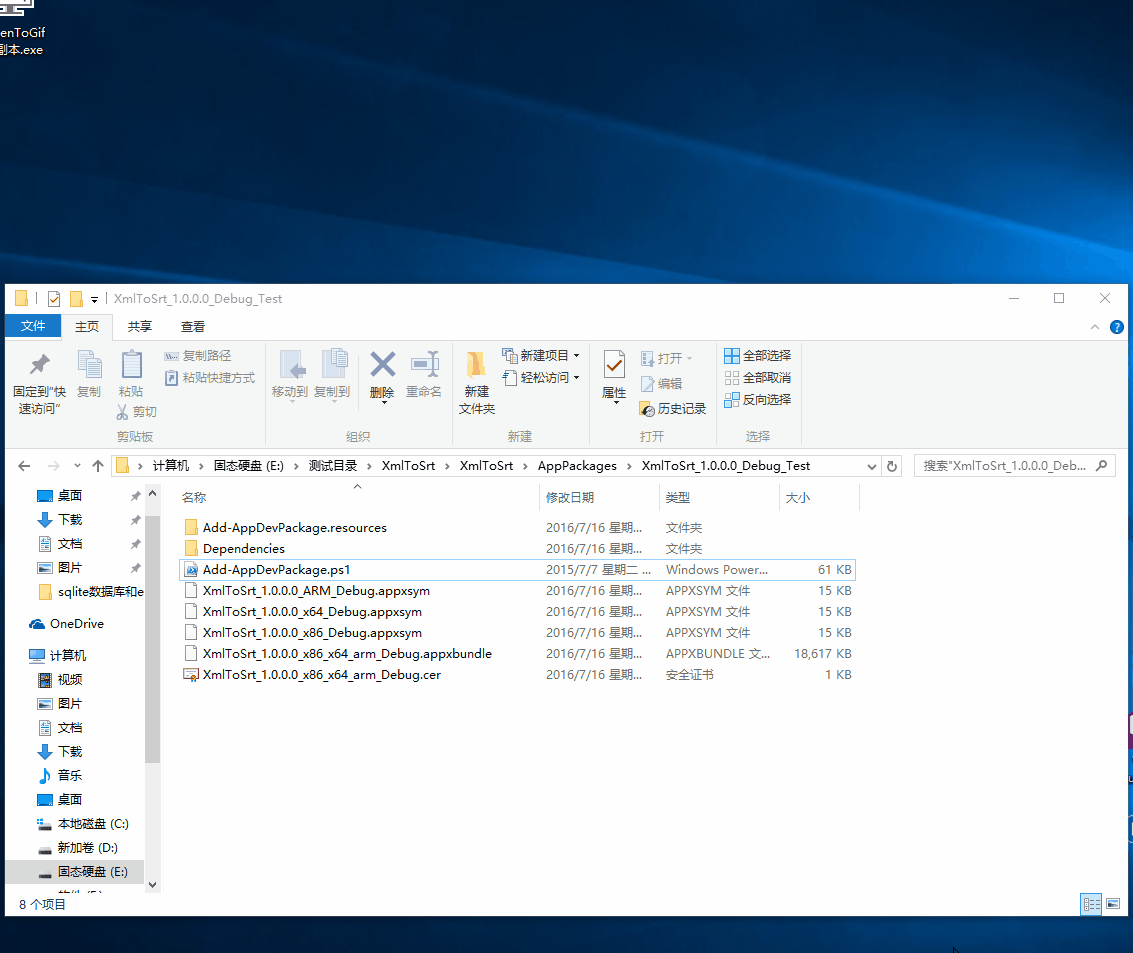Expand the 删除 dropdown arrow

384,402
